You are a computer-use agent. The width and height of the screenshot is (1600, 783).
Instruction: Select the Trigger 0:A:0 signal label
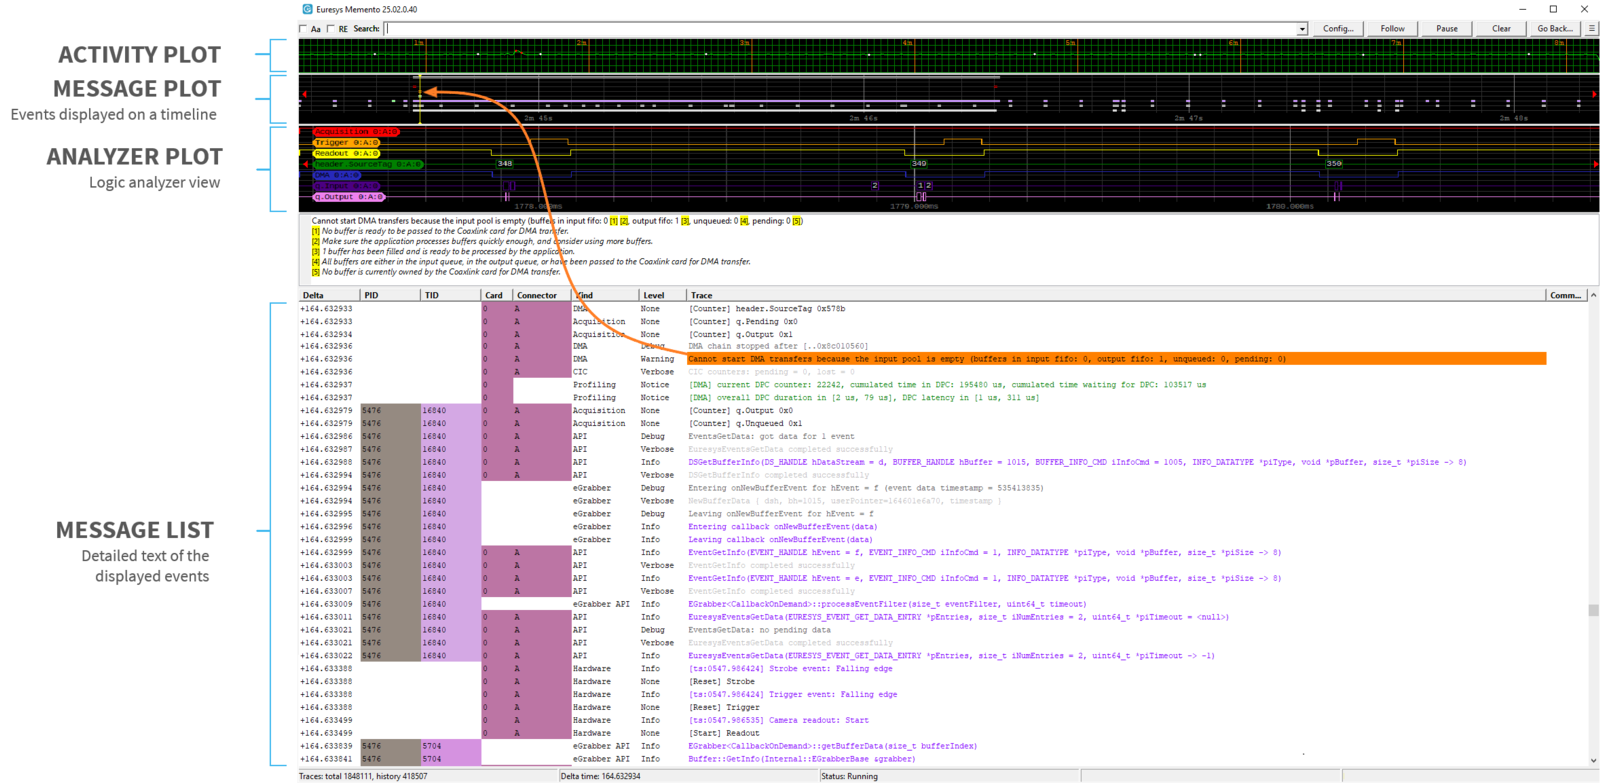click(x=347, y=143)
